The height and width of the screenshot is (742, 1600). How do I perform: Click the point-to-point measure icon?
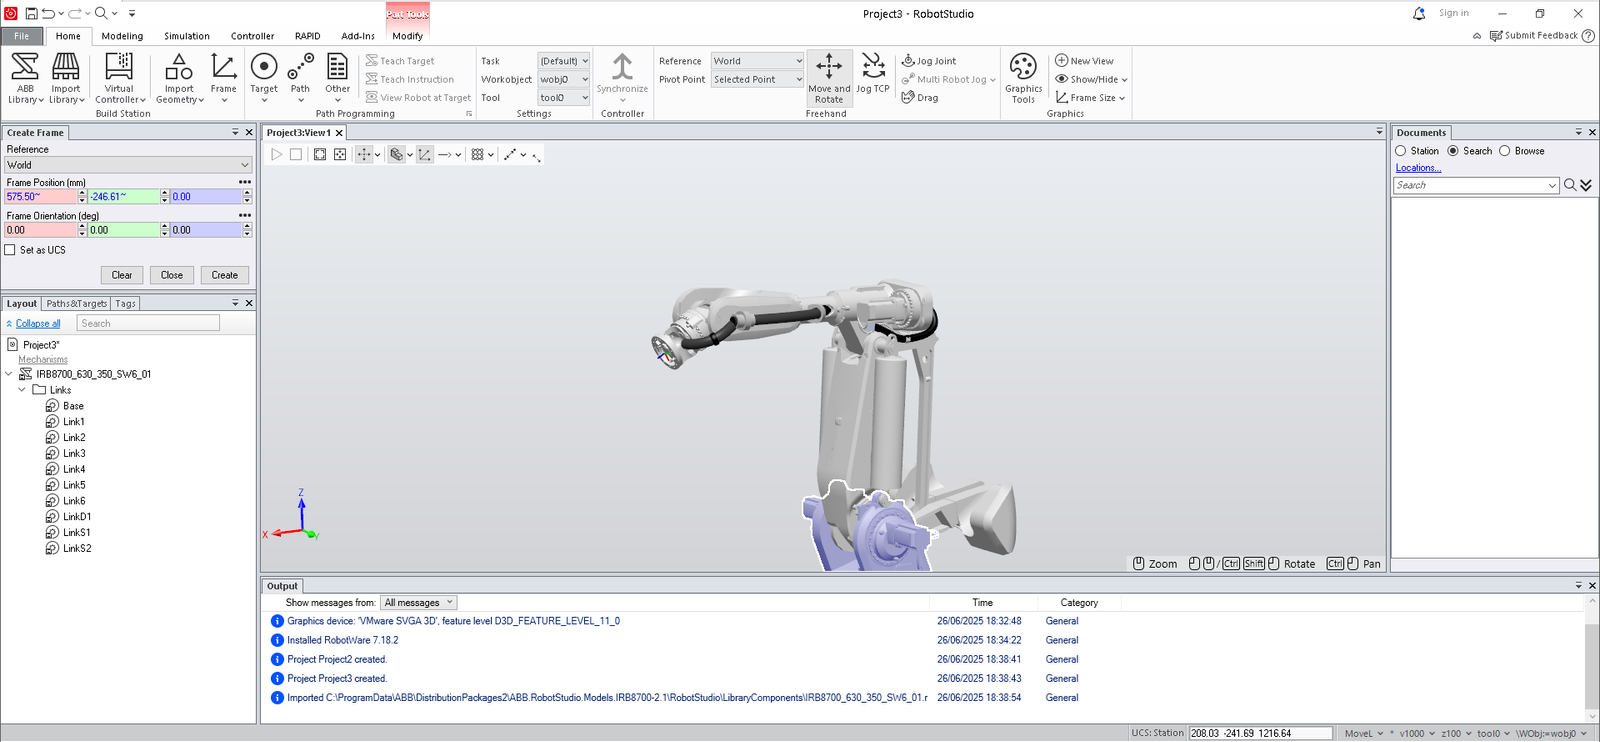[510, 154]
